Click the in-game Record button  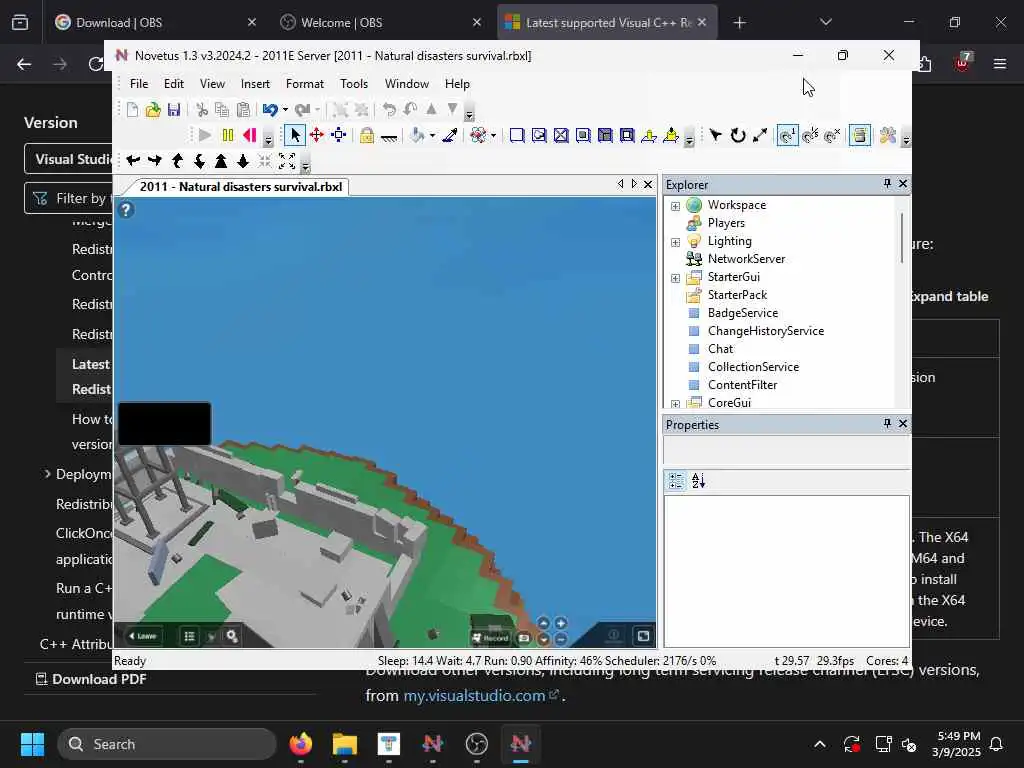click(490, 637)
